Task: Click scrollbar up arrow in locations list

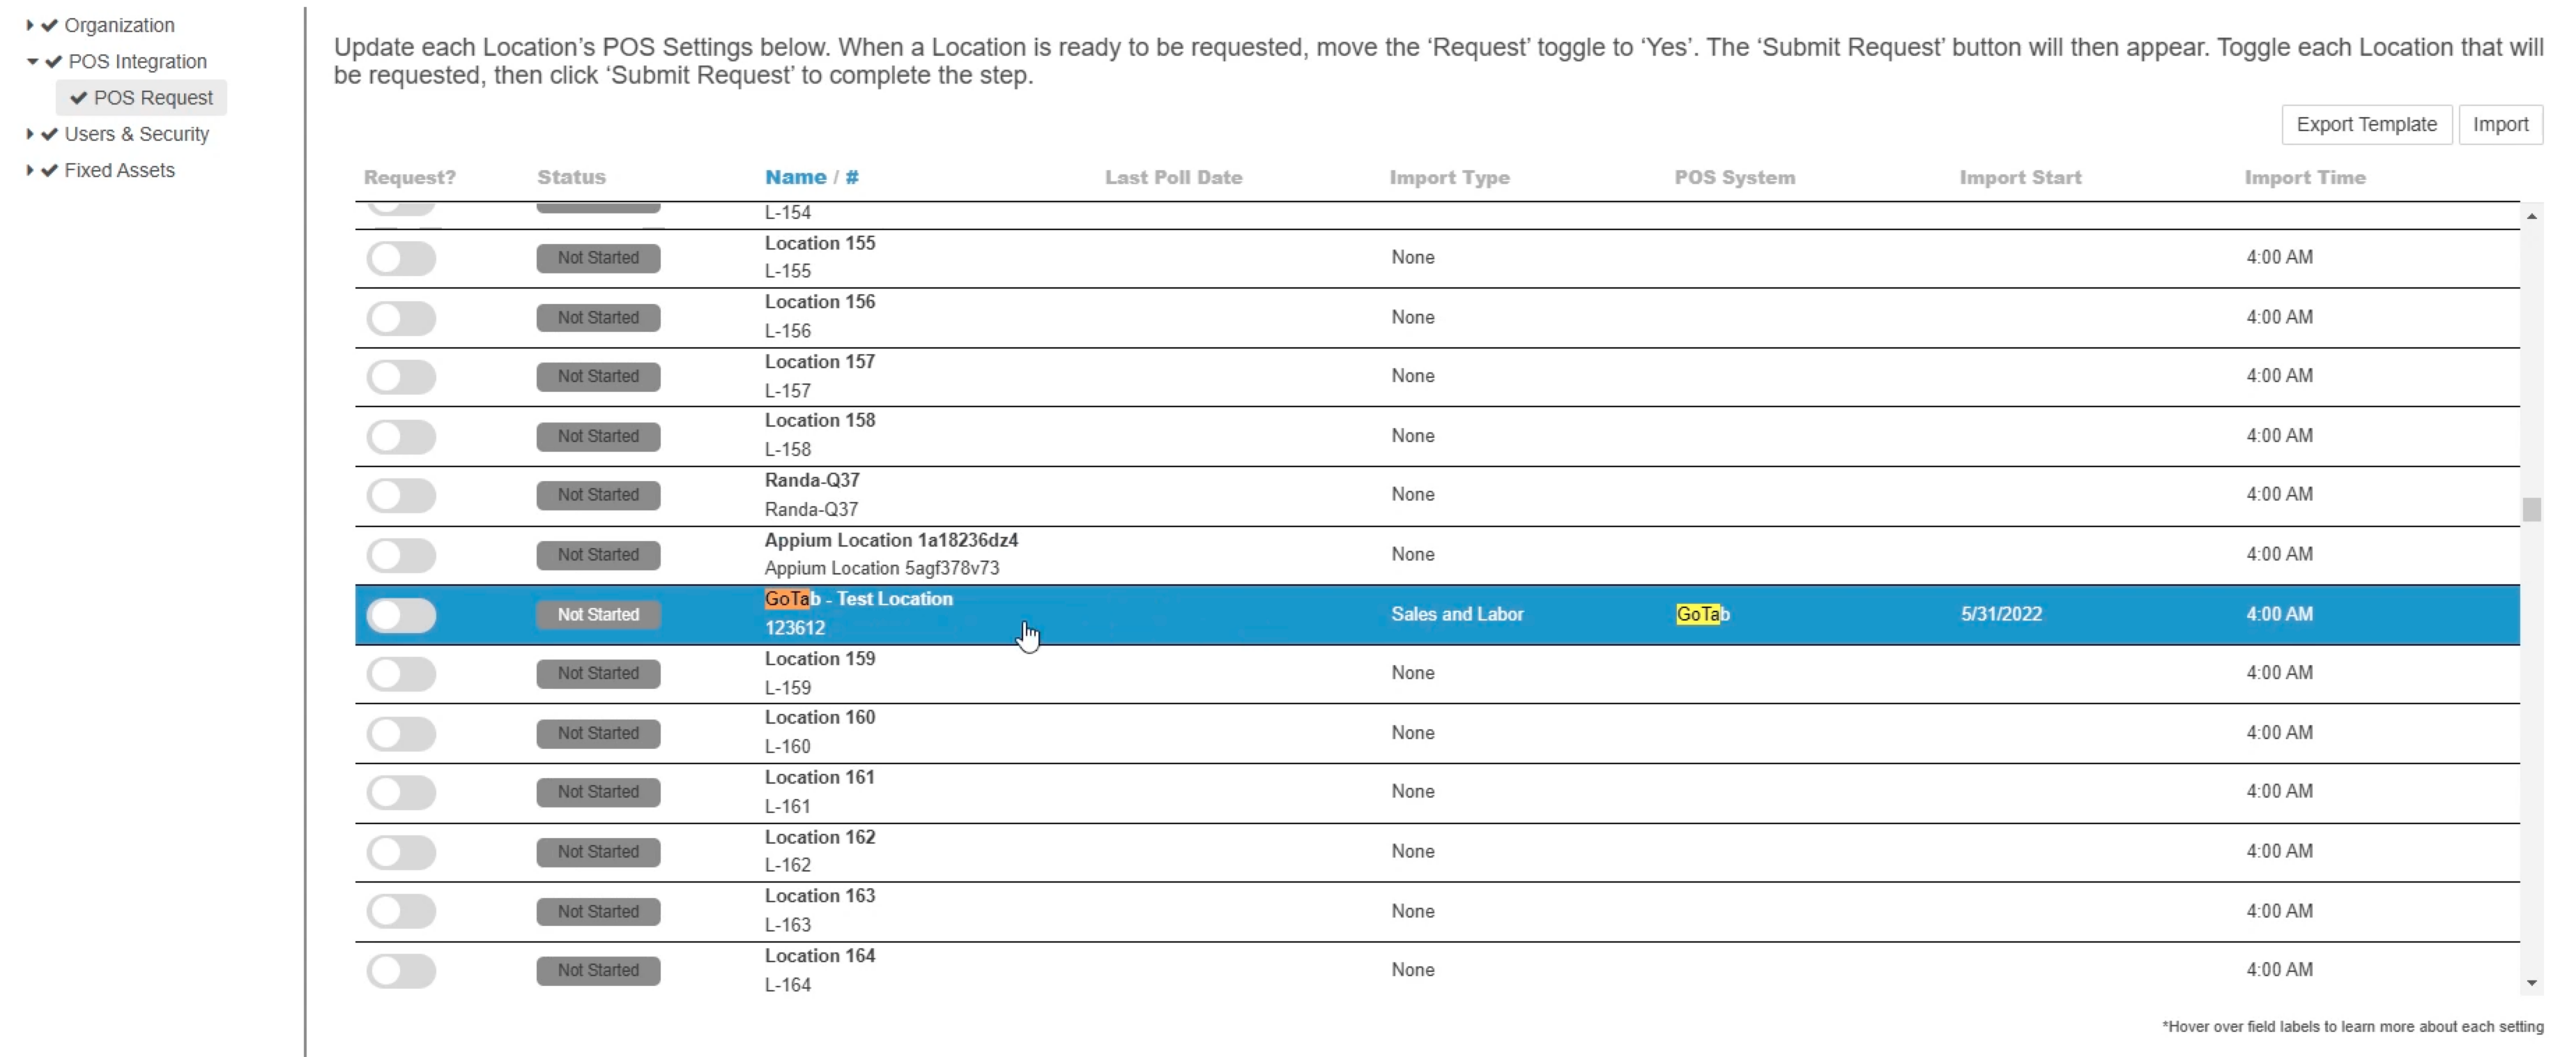Action: pos(2531,216)
